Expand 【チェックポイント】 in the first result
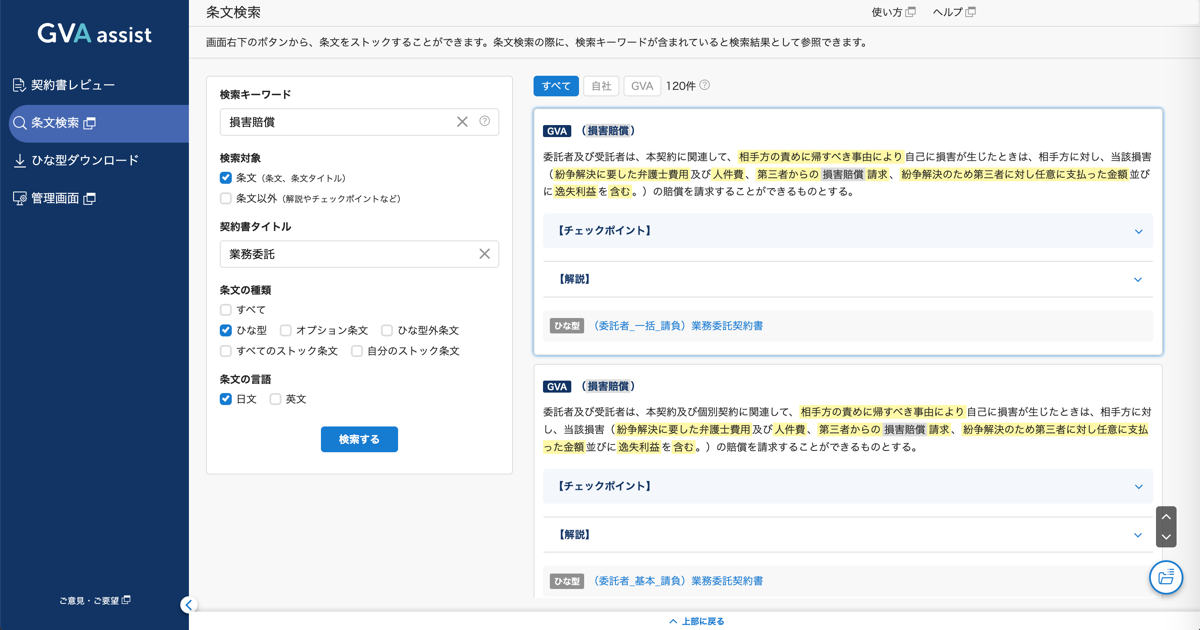This screenshot has width=1200, height=630. pyautogui.click(x=848, y=231)
